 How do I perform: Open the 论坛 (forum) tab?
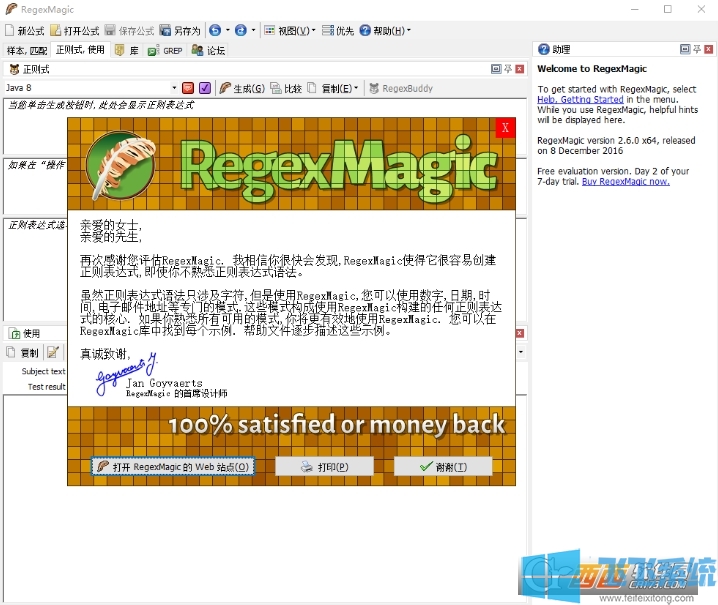click(208, 50)
